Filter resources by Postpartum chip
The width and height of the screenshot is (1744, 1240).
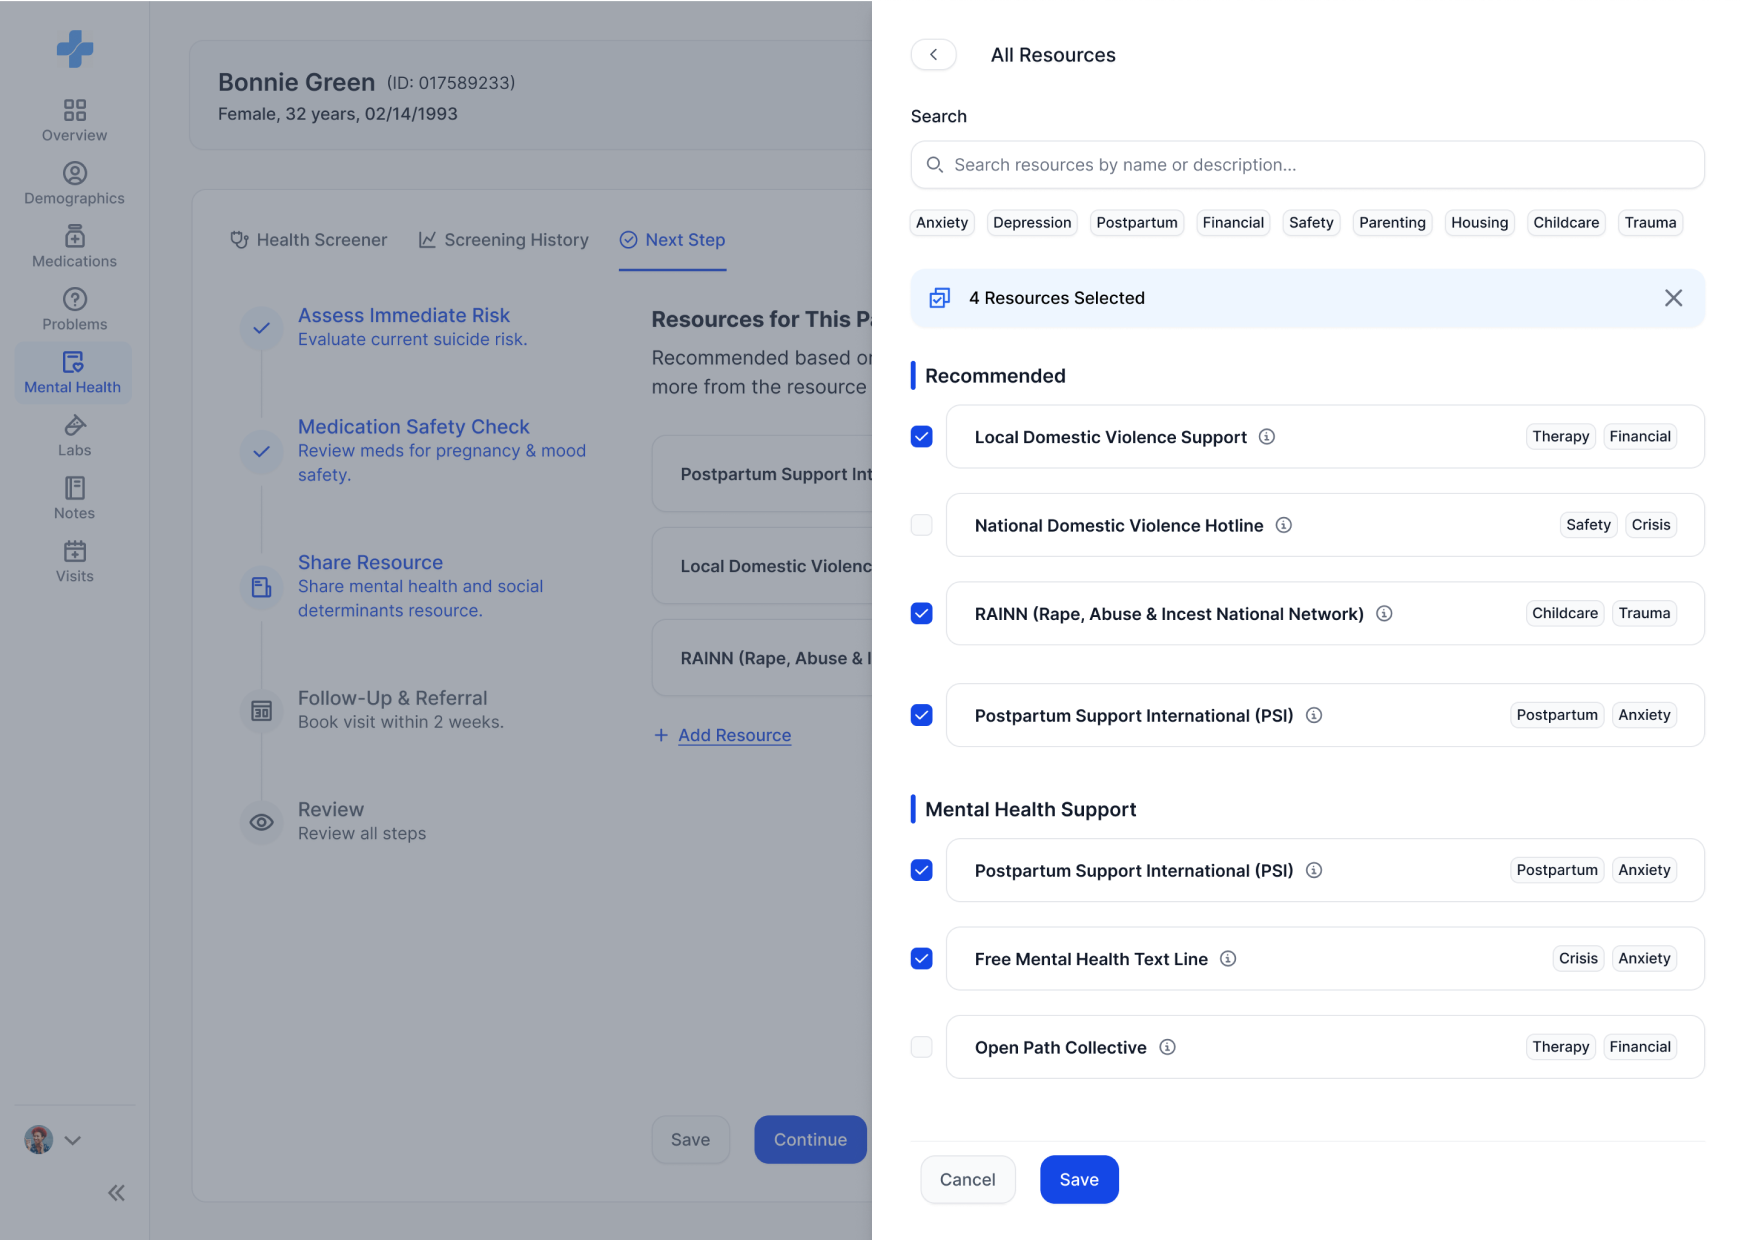tap(1136, 223)
